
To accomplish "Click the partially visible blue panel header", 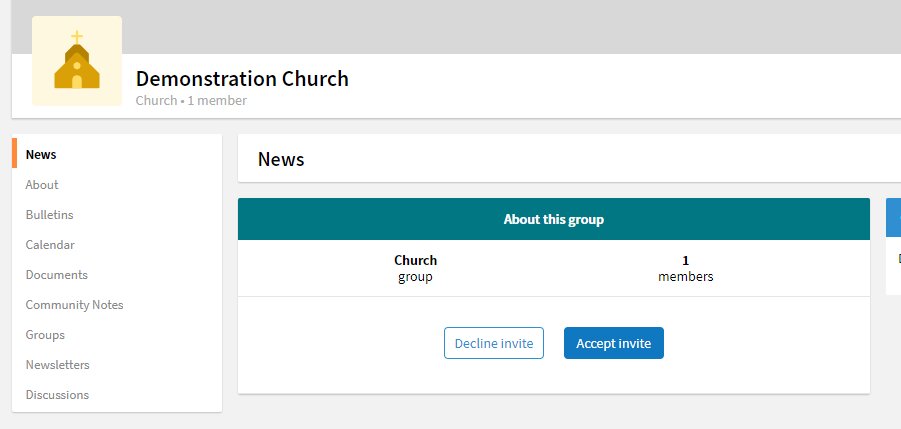I will point(894,218).
